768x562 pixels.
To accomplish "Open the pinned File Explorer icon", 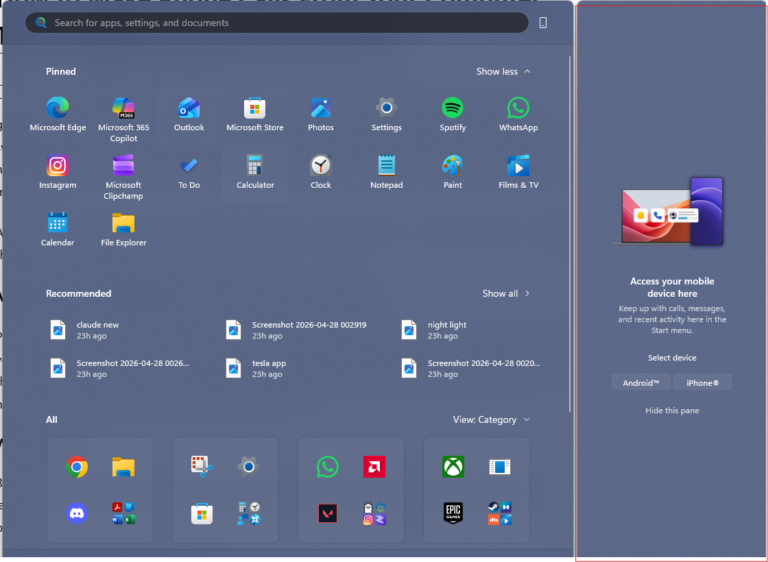I will pos(123,229).
